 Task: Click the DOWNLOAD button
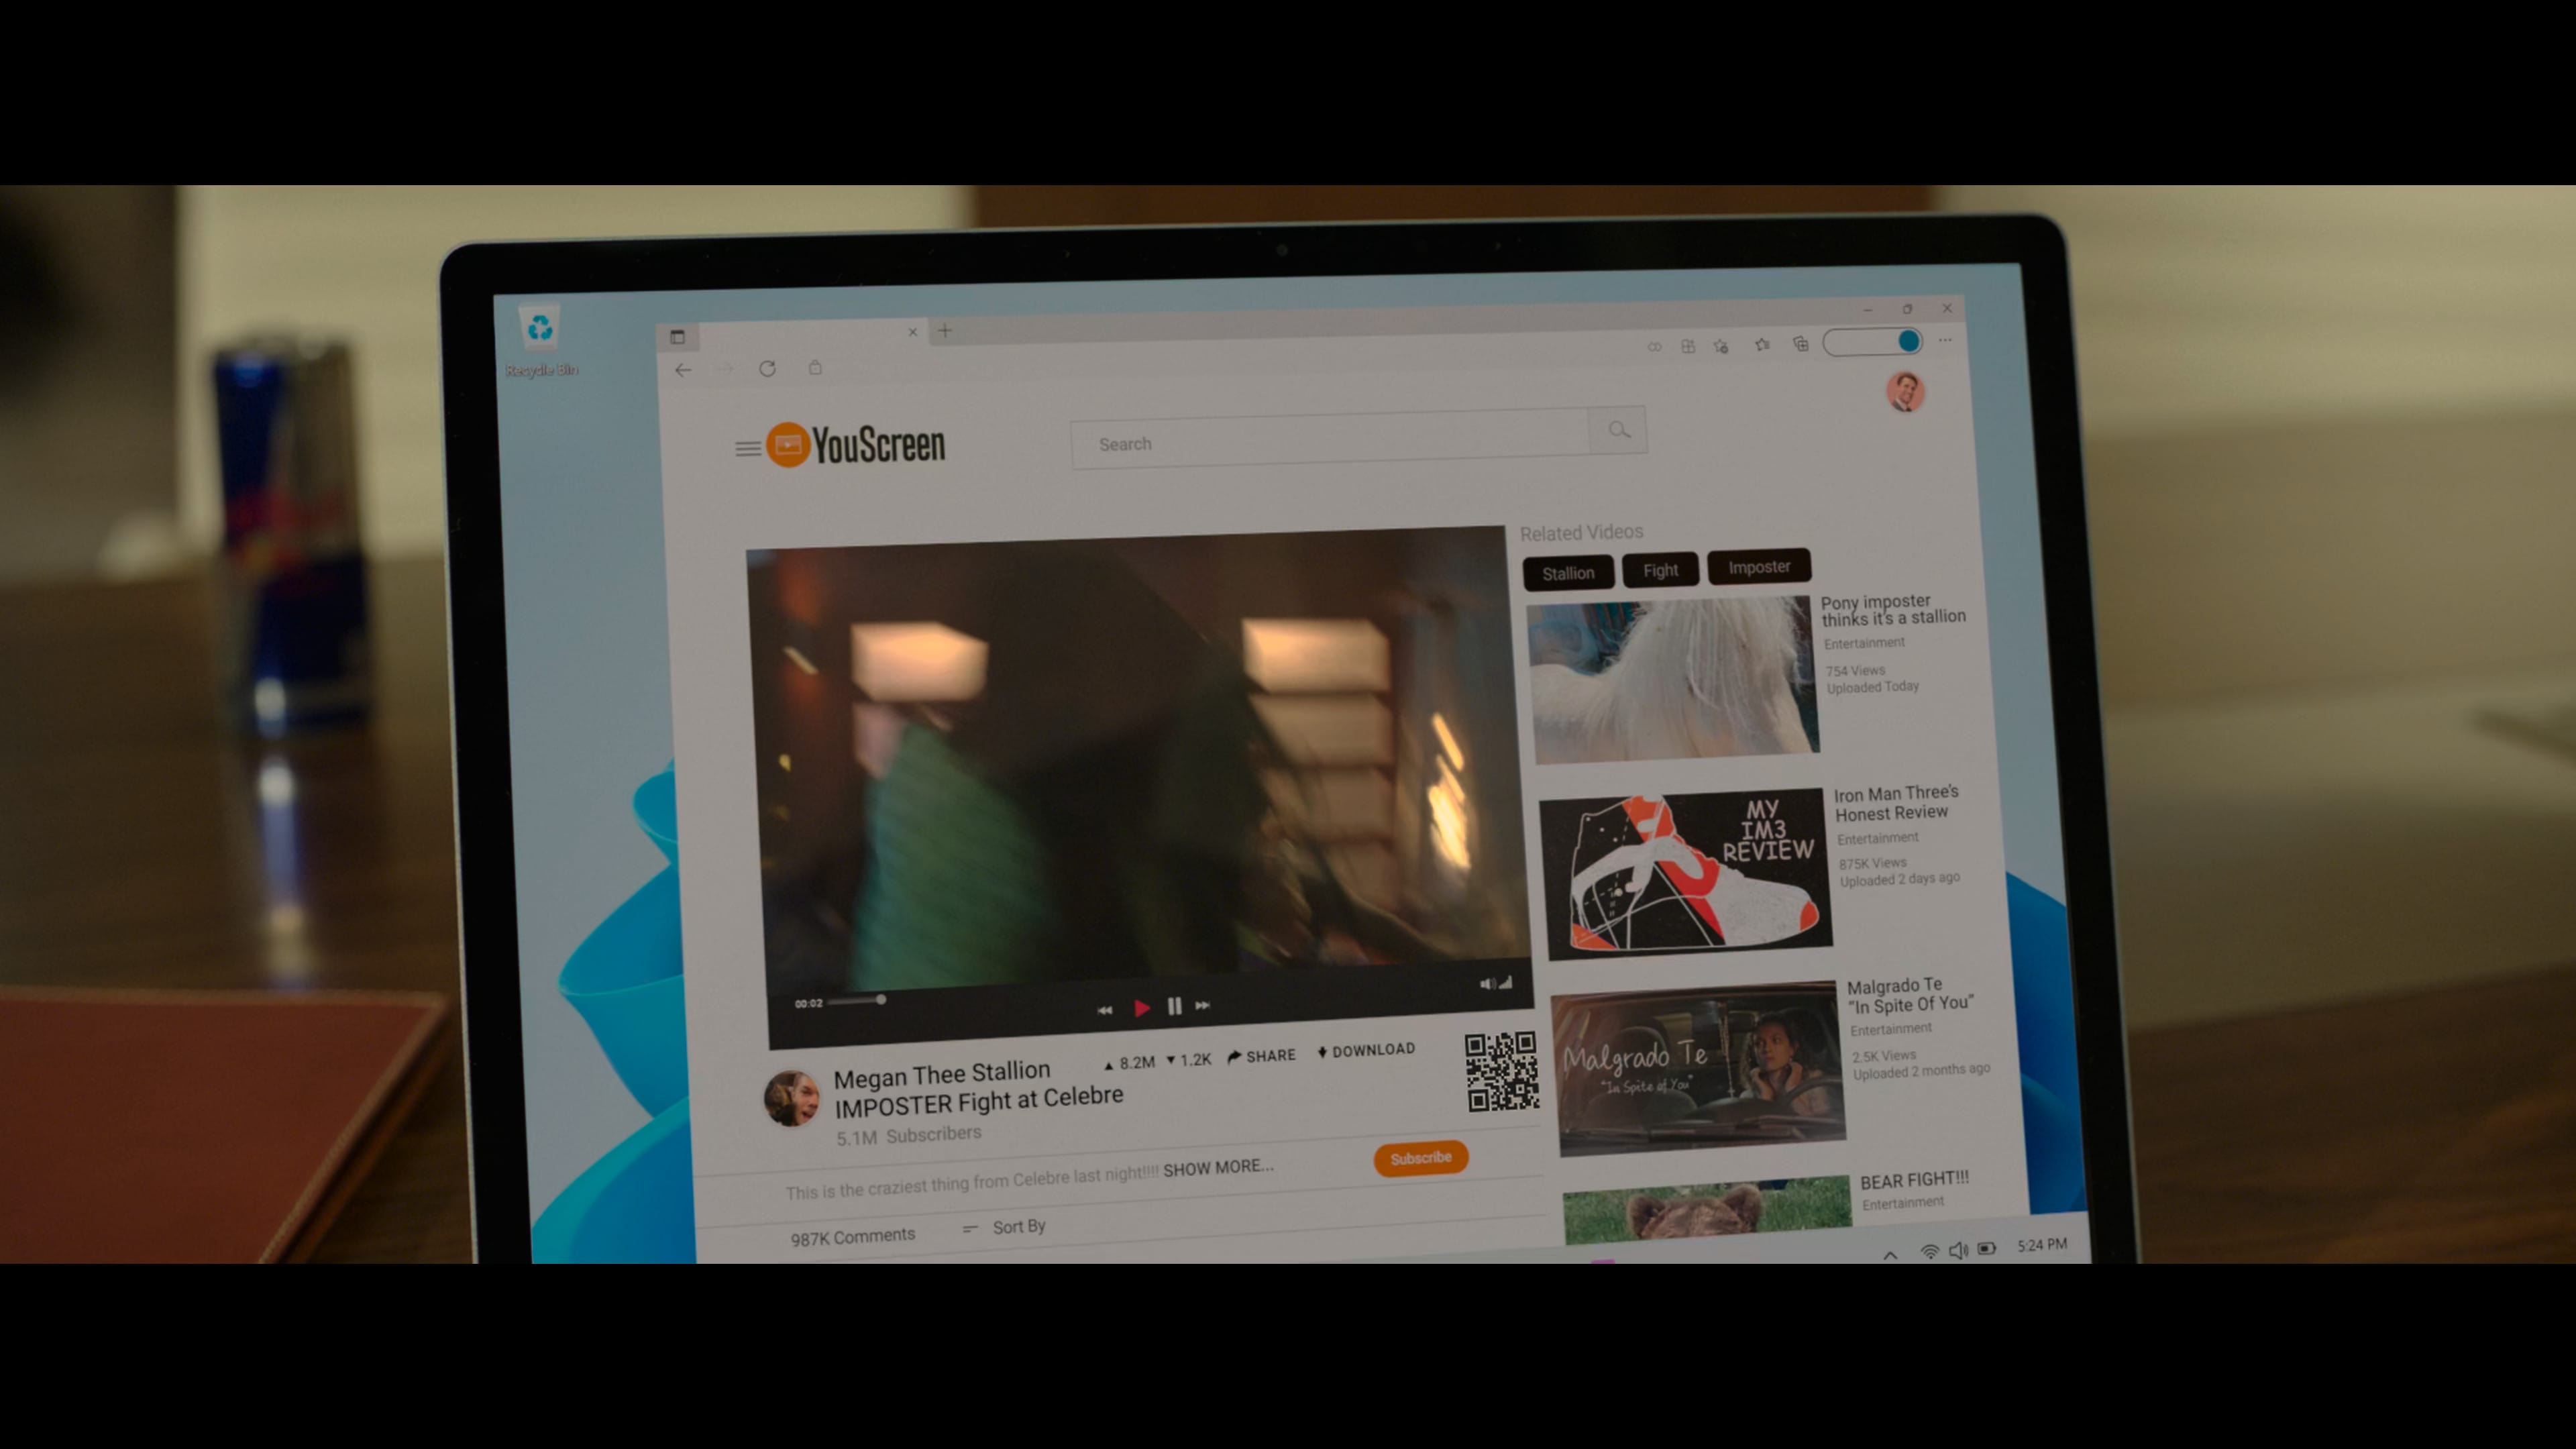1366,1051
